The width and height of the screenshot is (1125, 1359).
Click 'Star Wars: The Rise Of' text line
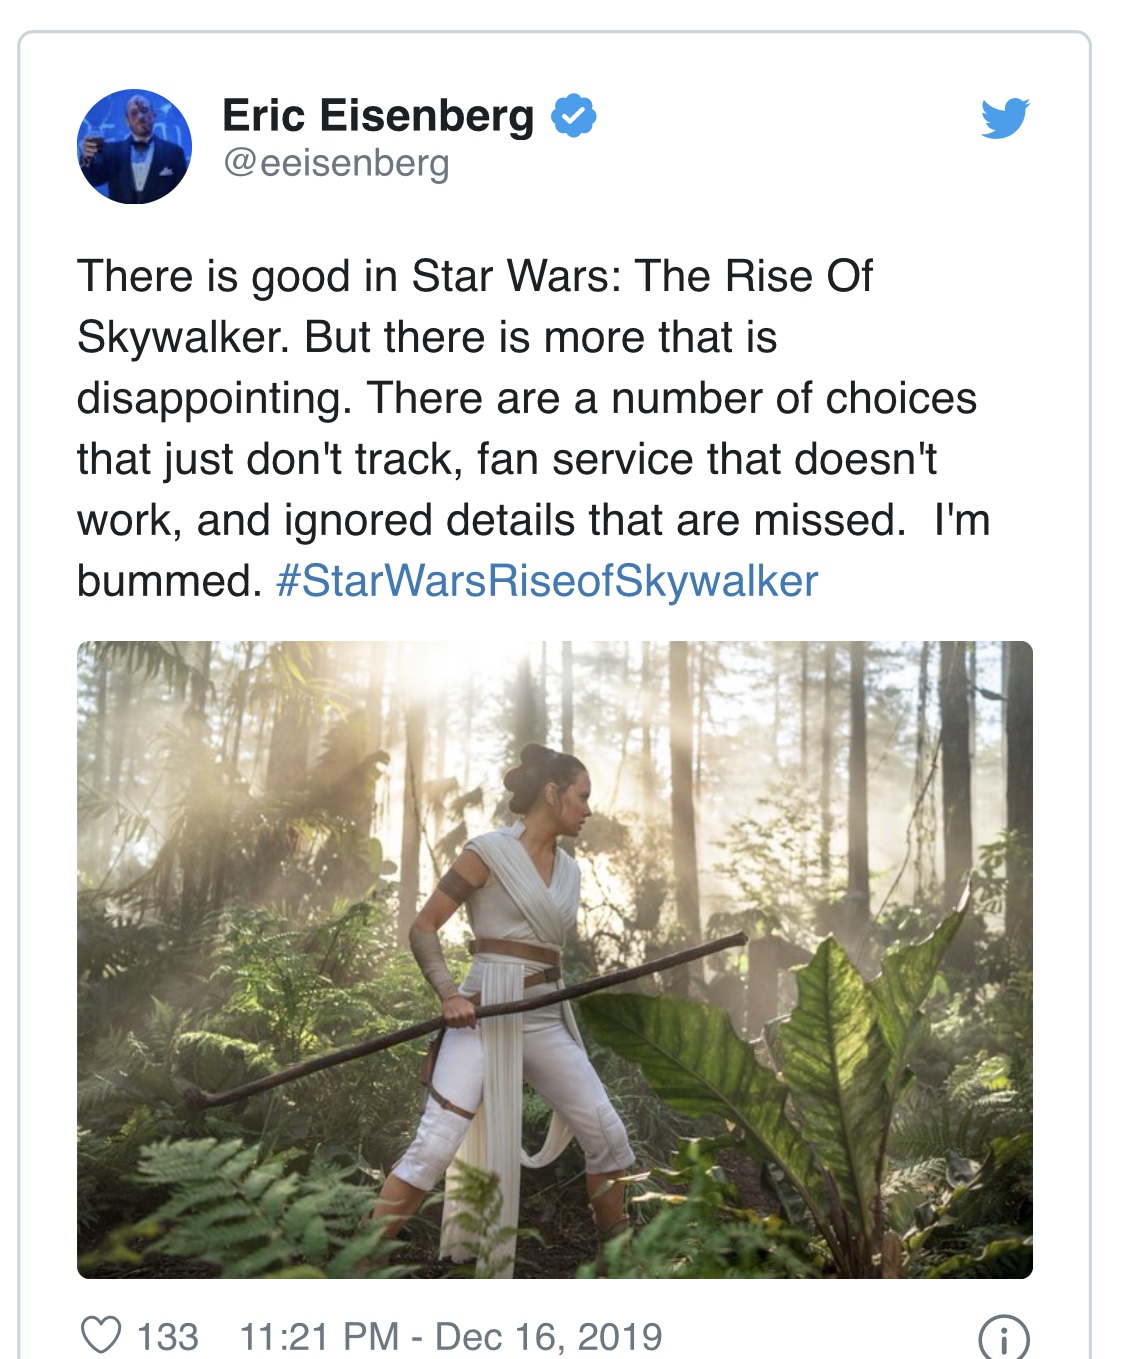643,276
